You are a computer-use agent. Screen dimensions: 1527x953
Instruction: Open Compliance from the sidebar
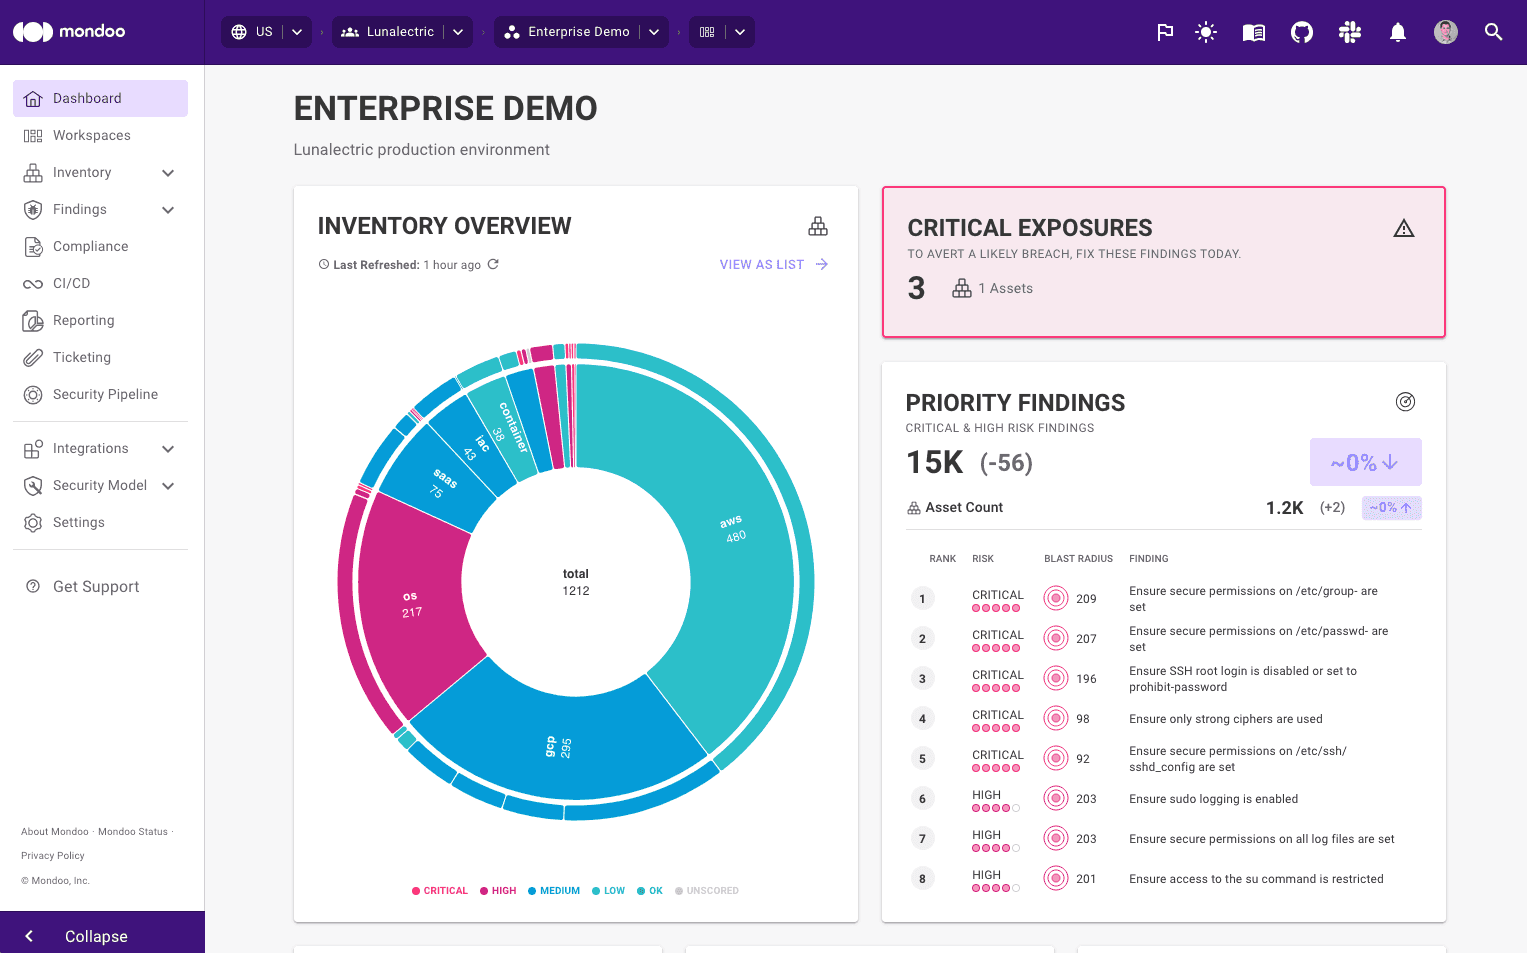[x=90, y=246]
